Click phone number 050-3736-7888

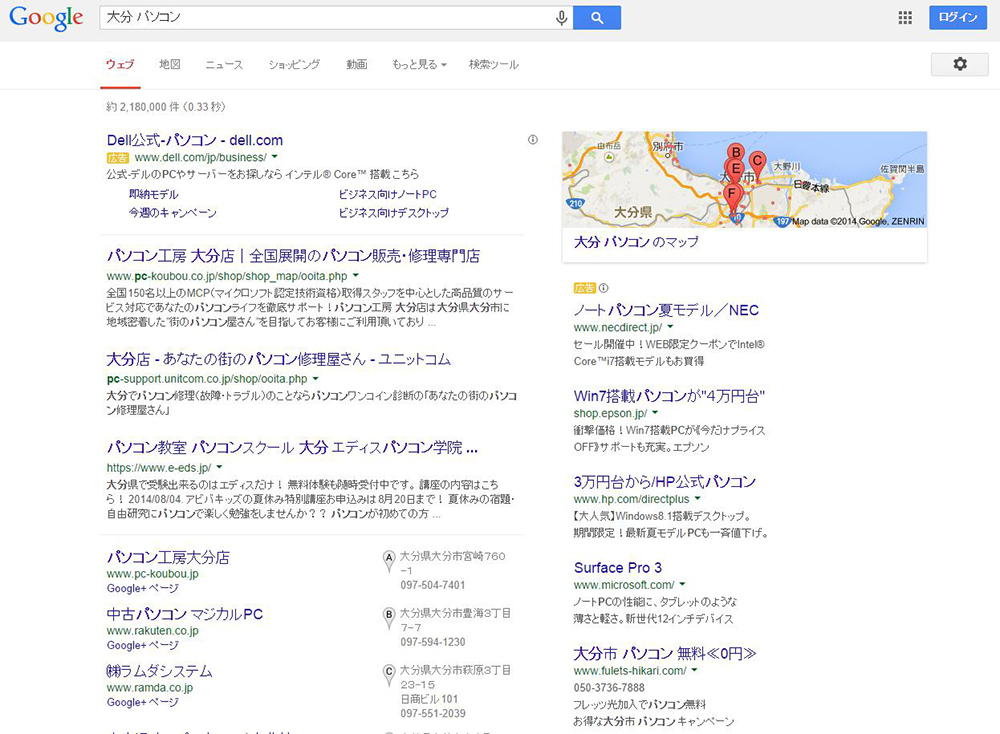[x=608, y=687]
